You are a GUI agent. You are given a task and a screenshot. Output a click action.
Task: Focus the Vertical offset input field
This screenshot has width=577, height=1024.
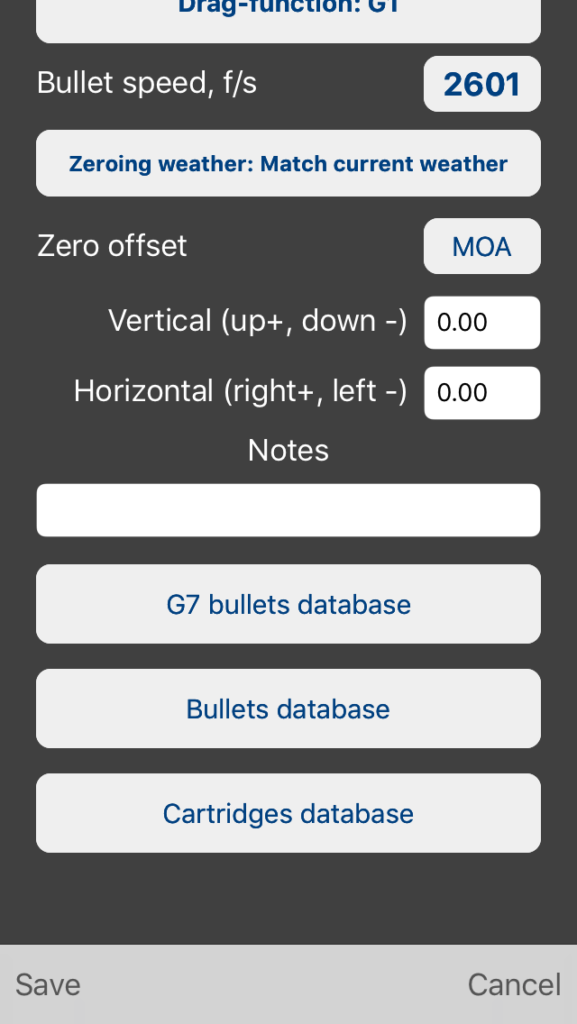pyautogui.click(x=482, y=323)
